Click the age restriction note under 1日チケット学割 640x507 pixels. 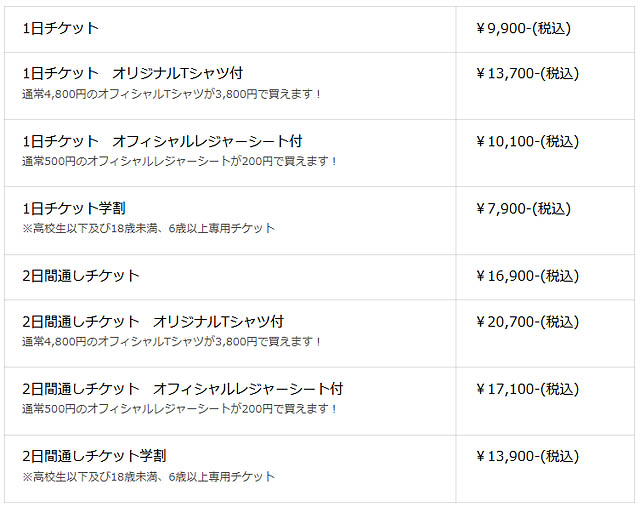tap(148, 228)
